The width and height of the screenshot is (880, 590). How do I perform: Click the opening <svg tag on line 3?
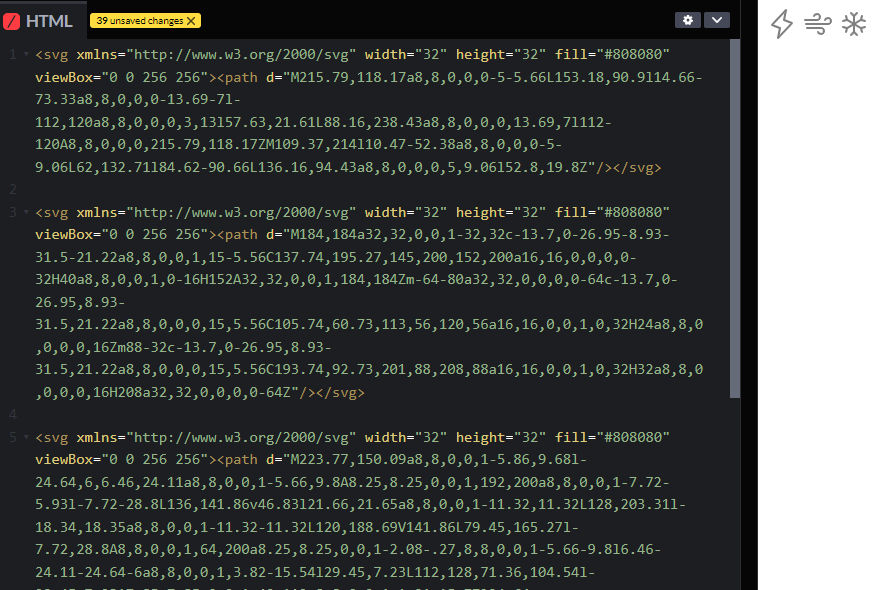click(52, 212)
